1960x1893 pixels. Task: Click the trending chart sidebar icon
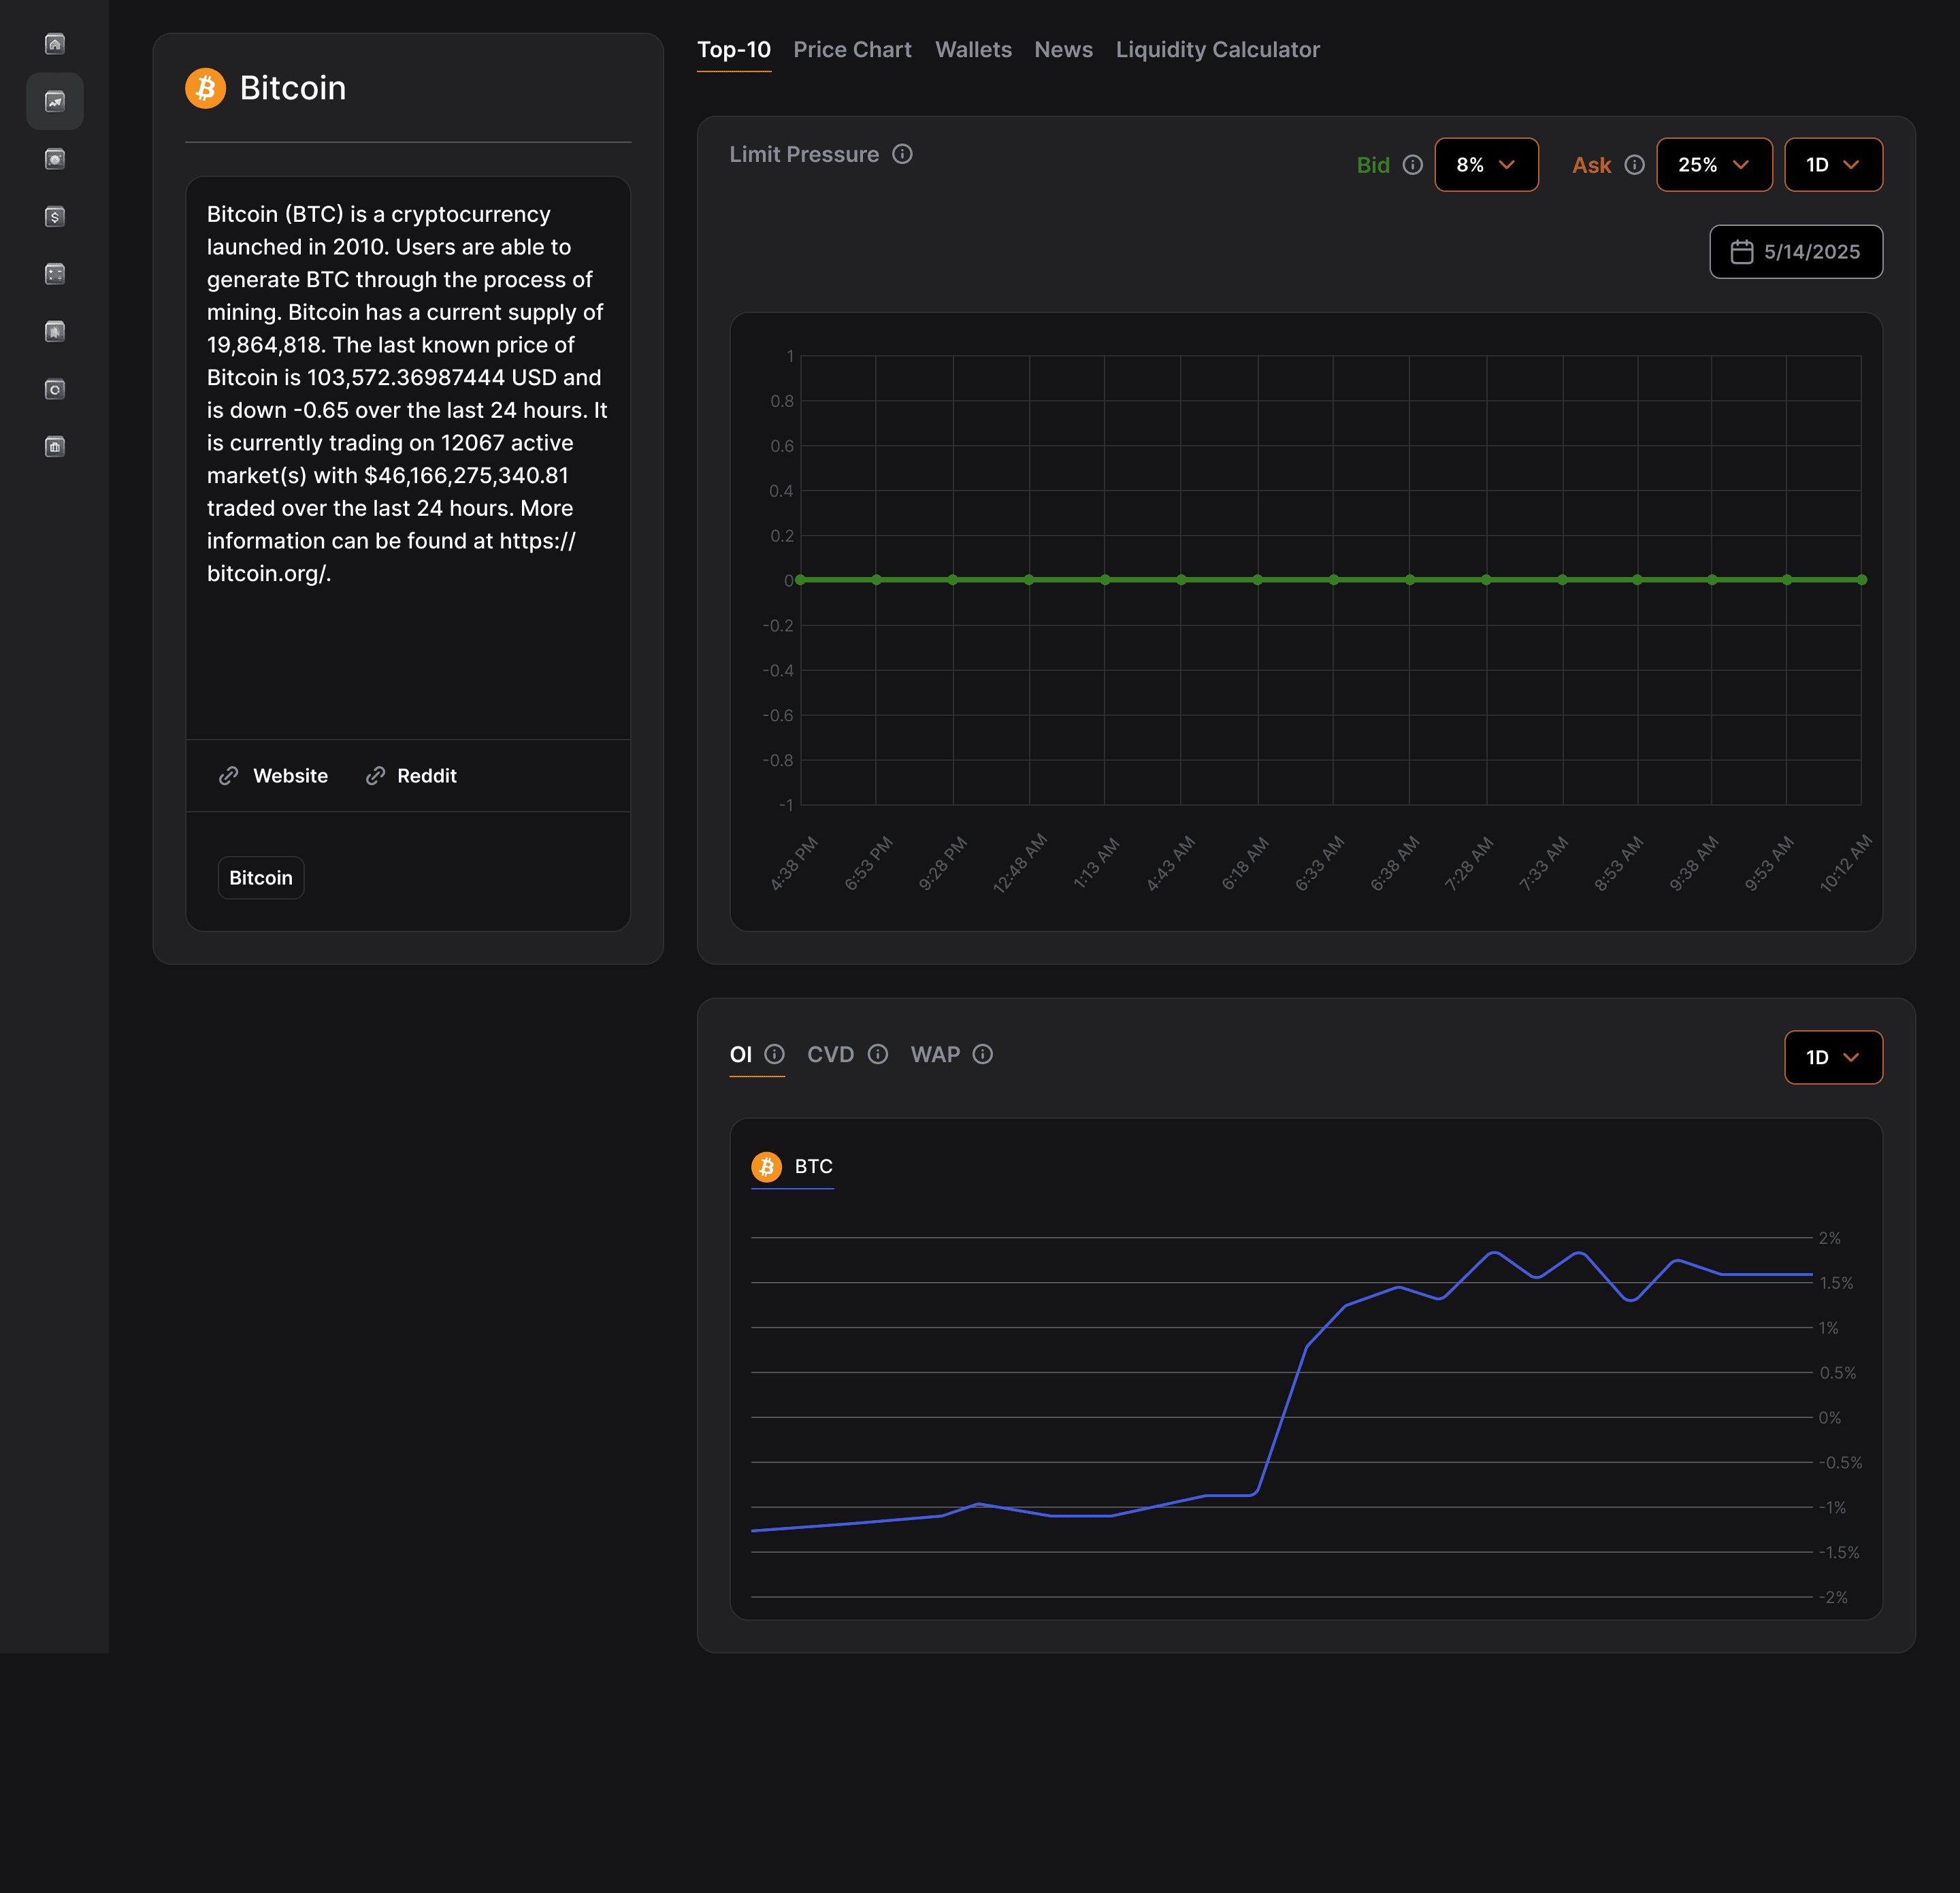[55, 101]
